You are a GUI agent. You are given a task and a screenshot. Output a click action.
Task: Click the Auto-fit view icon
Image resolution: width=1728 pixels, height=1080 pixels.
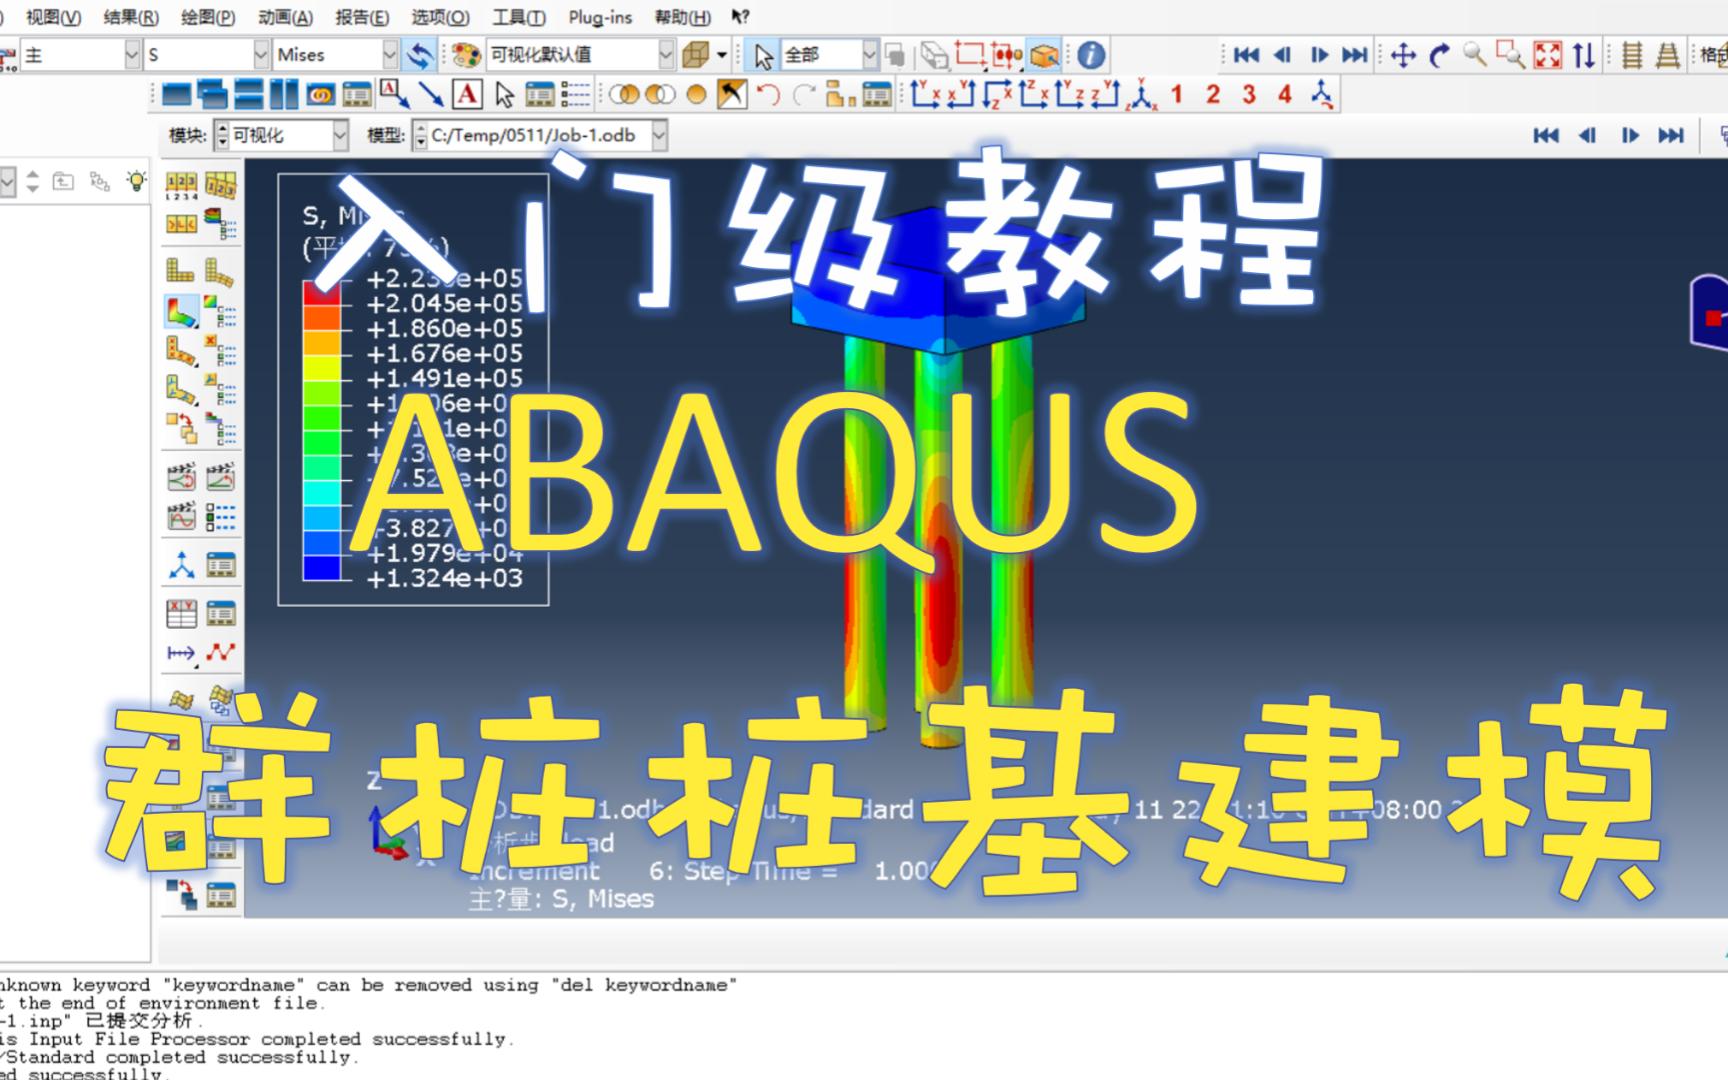coord(1547,55)
